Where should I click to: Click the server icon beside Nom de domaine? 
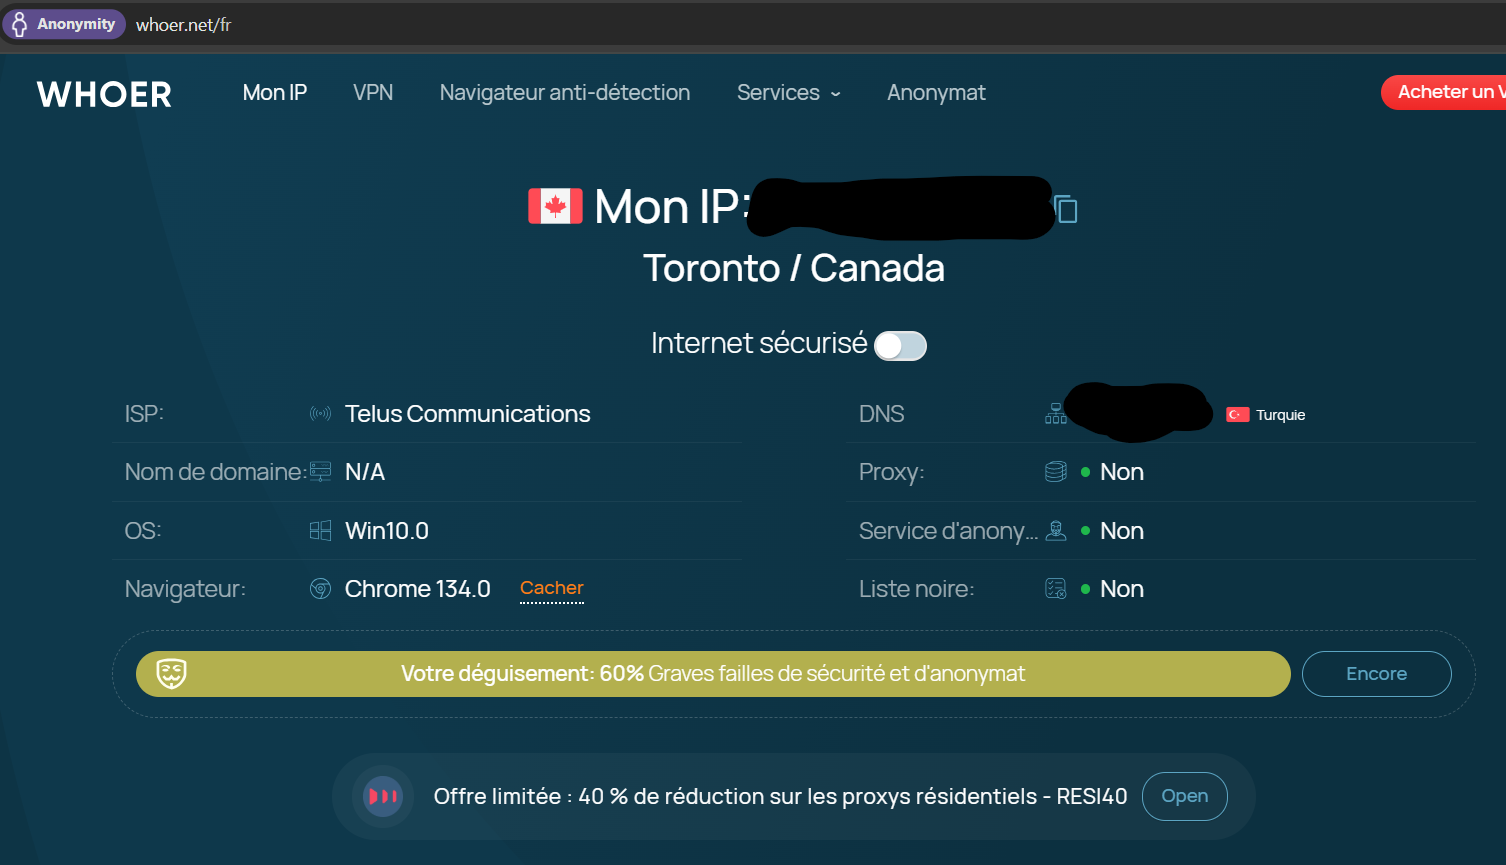(x=320, y=470)
